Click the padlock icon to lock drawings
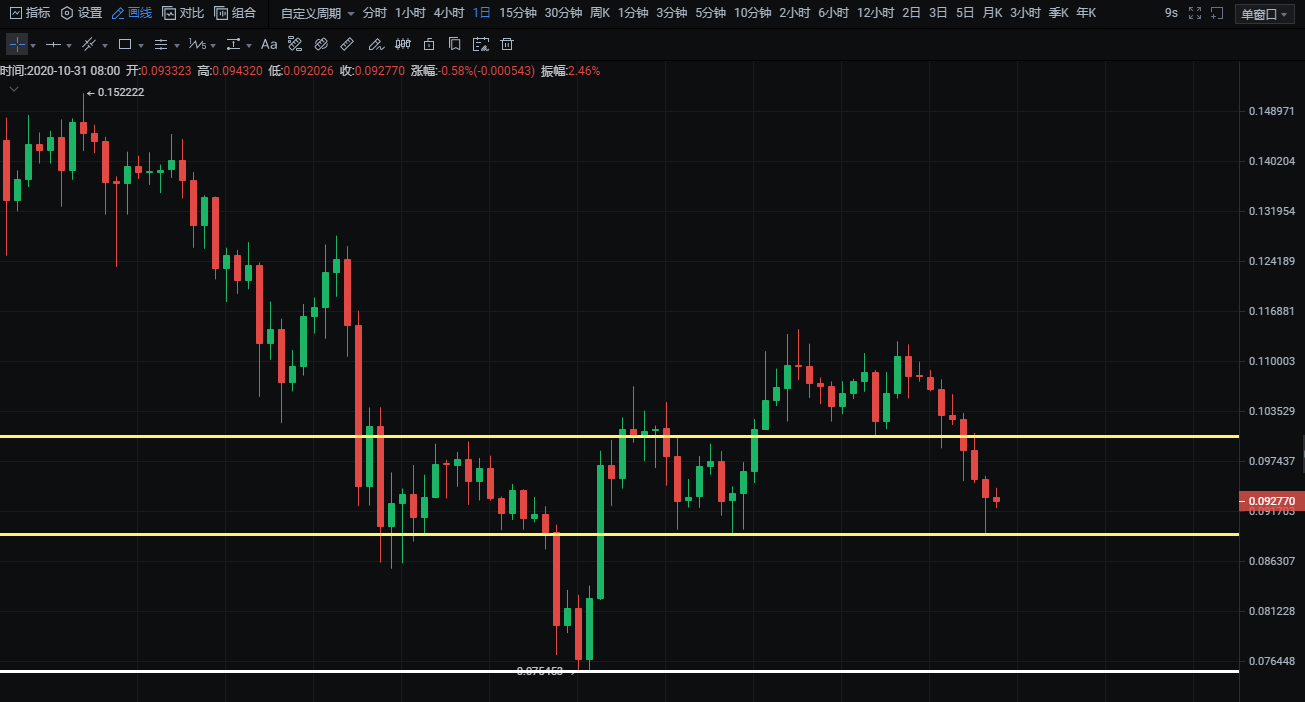The image size is (1305, 702). click(x=429, y=44)
